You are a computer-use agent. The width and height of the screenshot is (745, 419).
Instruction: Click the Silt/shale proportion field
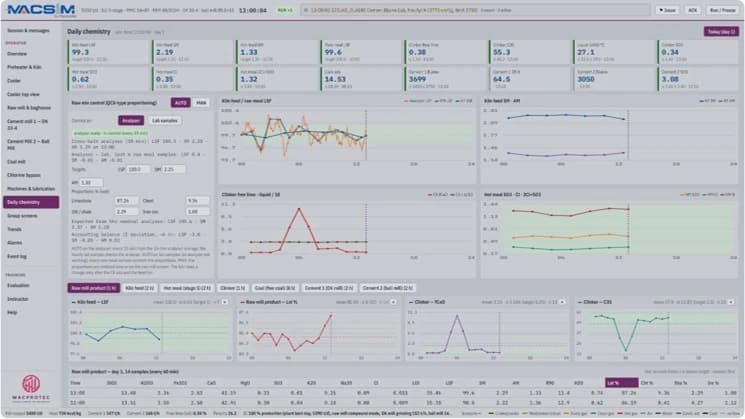click(x=126, y=212)
